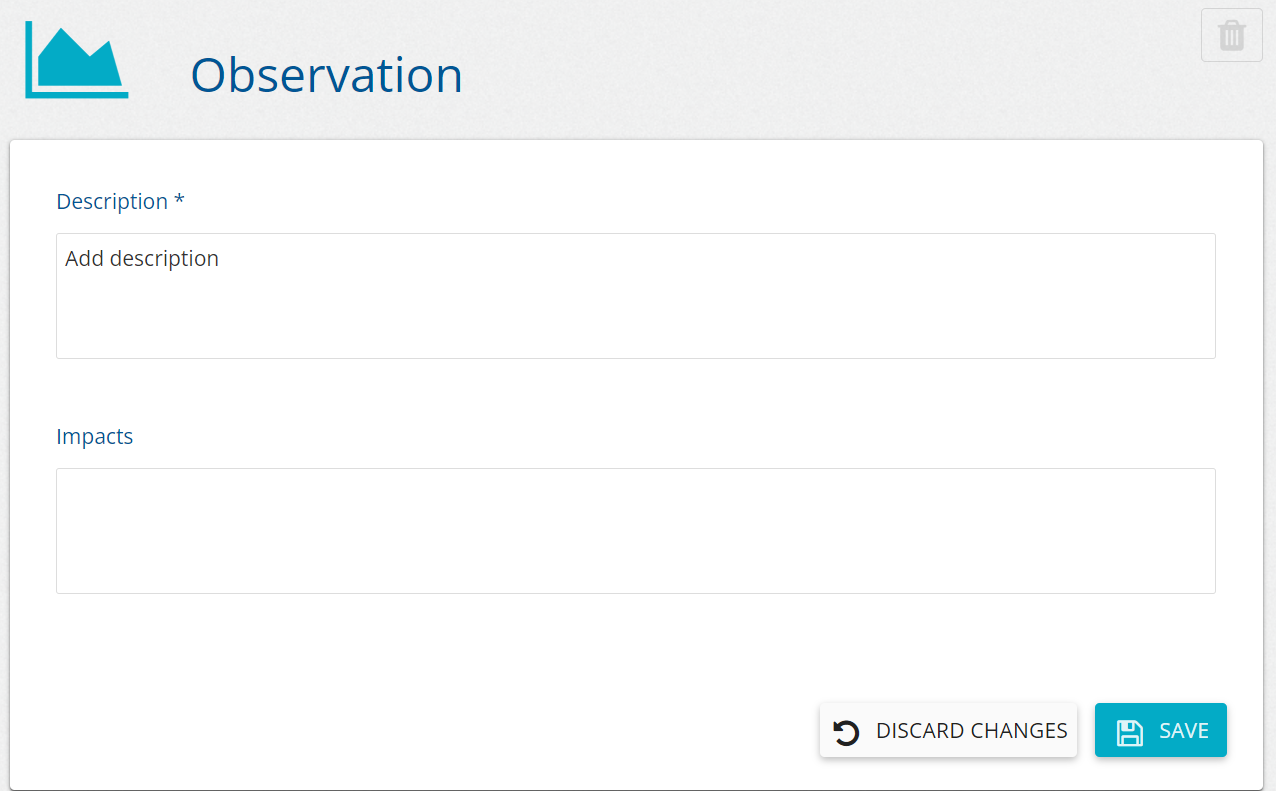
Task: Click the required asterisk beside Description
Action: pos(179,201)
